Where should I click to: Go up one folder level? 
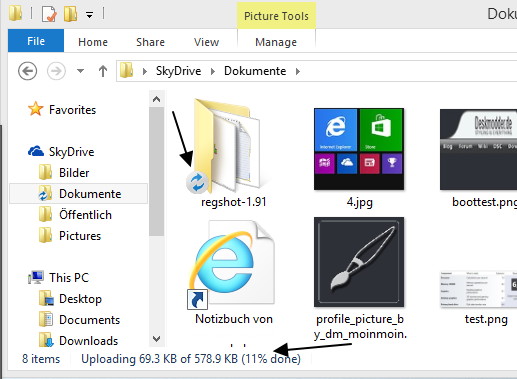(x=103, y=71)
